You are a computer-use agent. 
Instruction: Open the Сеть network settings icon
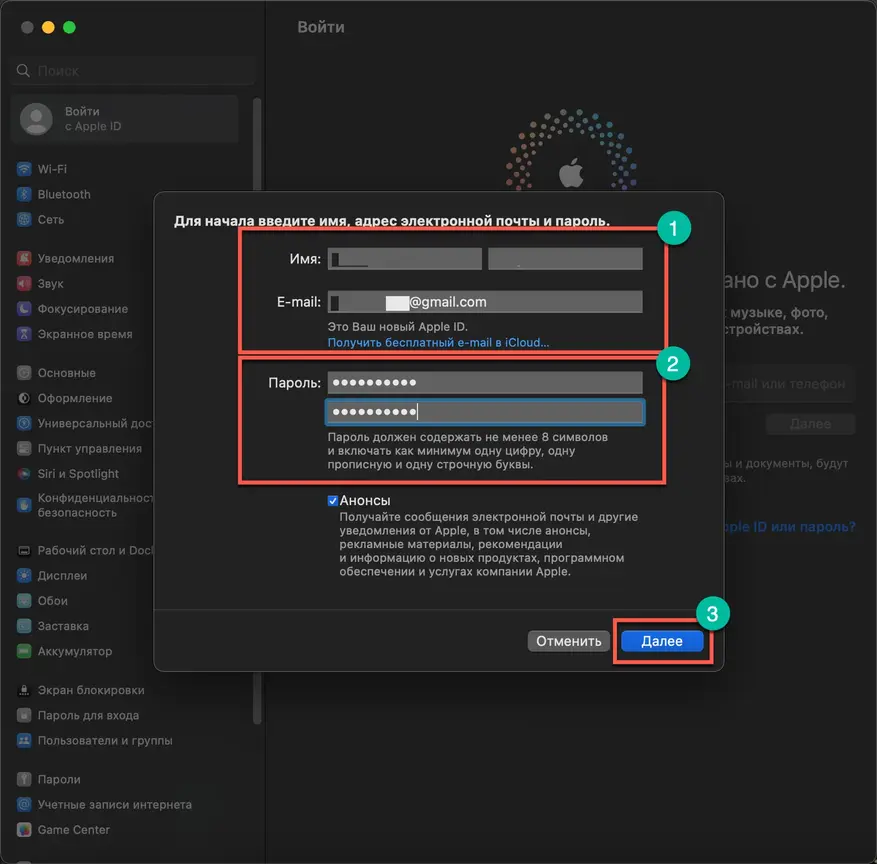click(24, 219)
